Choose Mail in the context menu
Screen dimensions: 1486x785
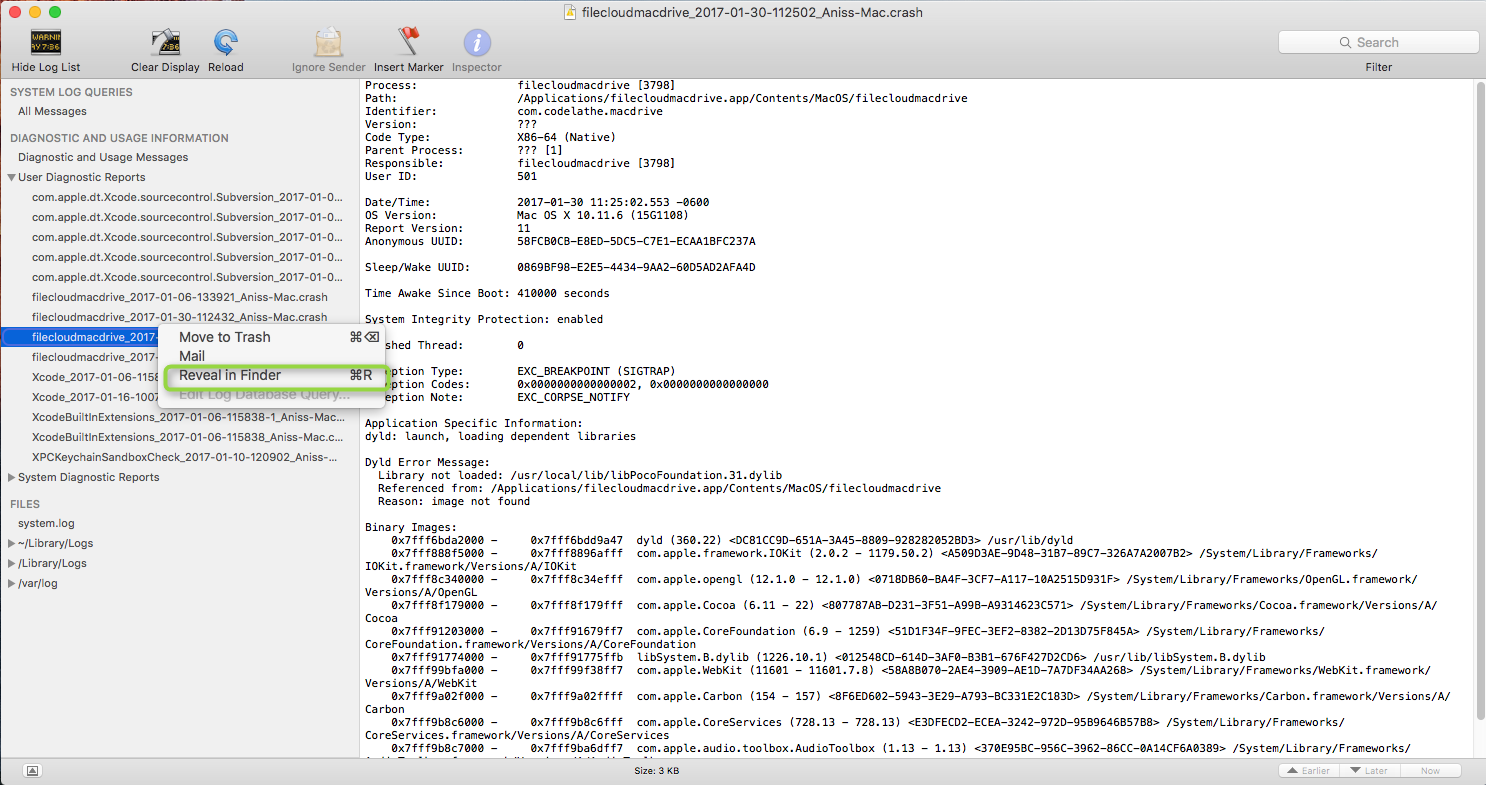tap(192, 356)
